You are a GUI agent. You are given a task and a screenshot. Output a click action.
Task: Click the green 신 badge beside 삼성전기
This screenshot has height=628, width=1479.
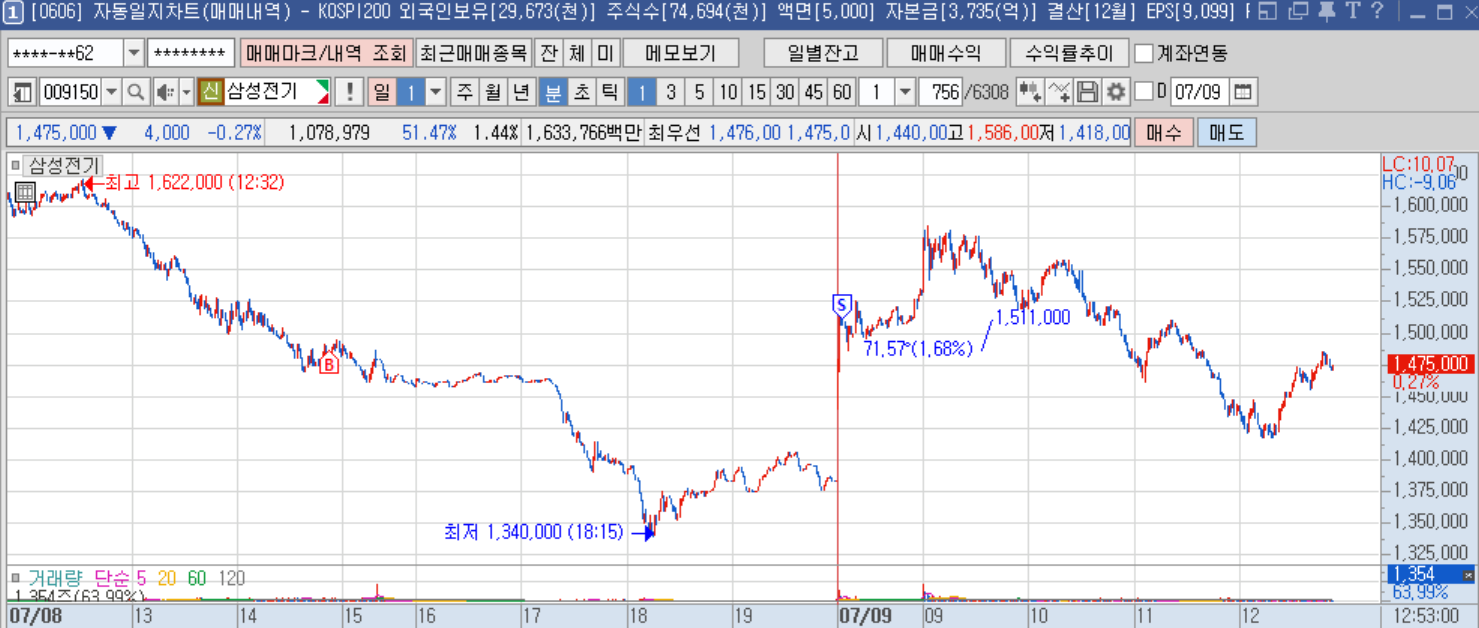click(x=210, y=93)
